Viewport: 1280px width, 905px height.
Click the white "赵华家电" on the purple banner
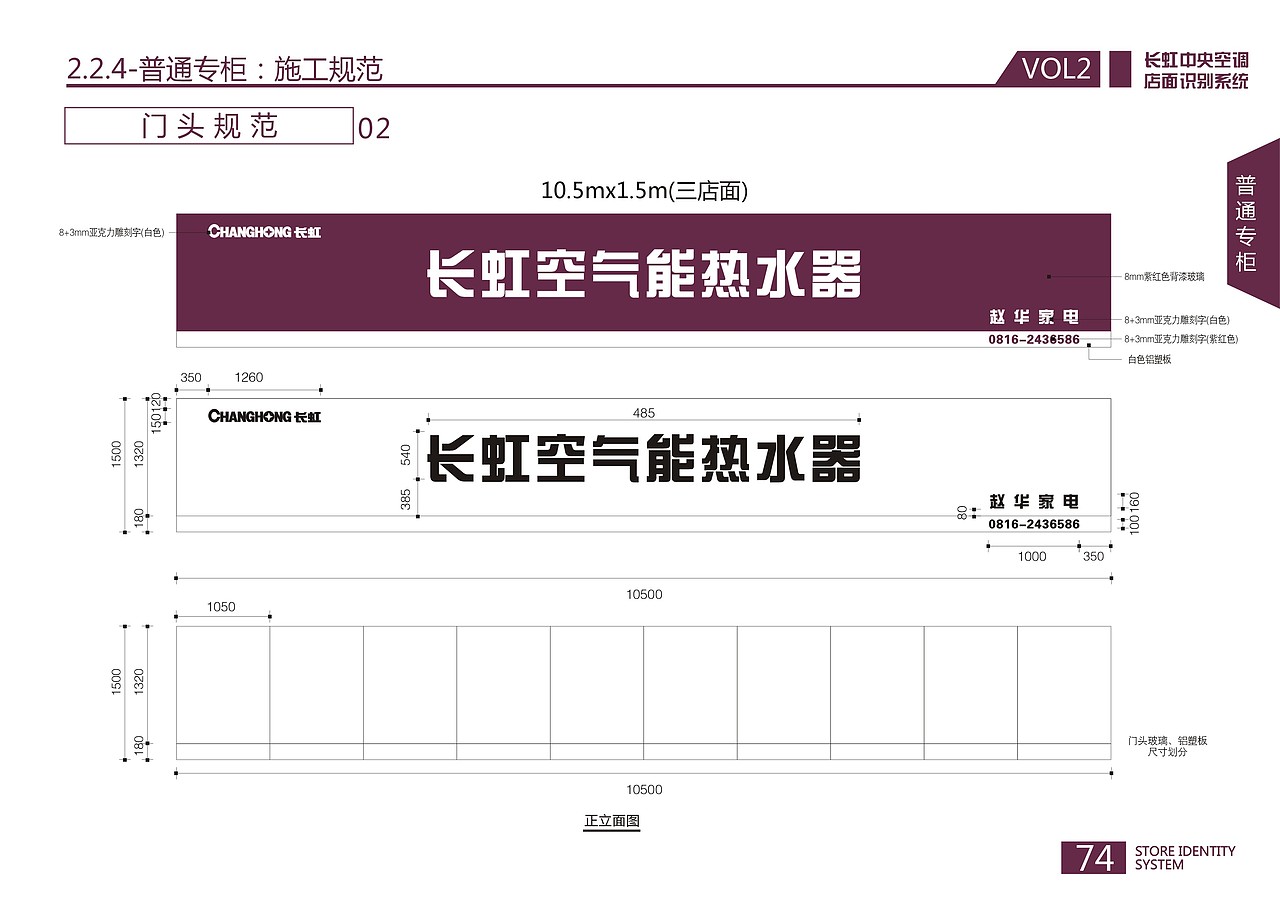tap(1034, 317)
